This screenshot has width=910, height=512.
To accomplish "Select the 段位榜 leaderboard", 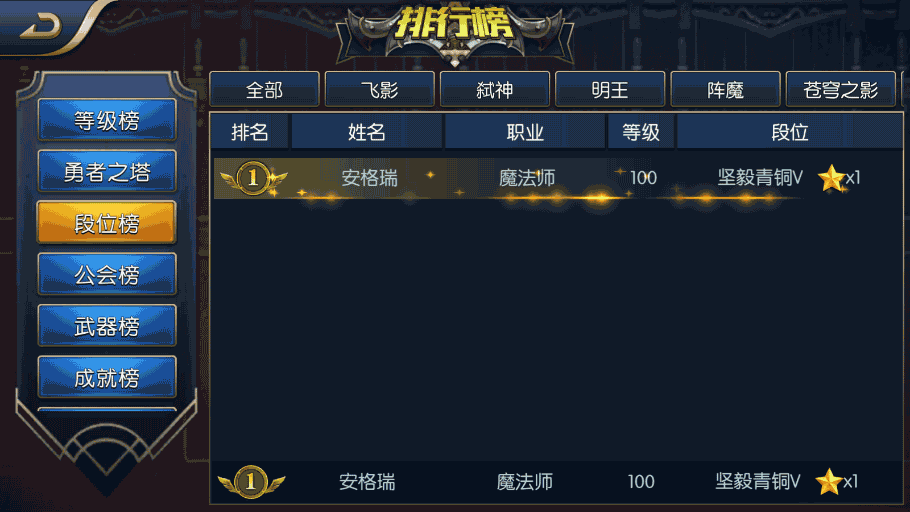I will coord(107,223).
